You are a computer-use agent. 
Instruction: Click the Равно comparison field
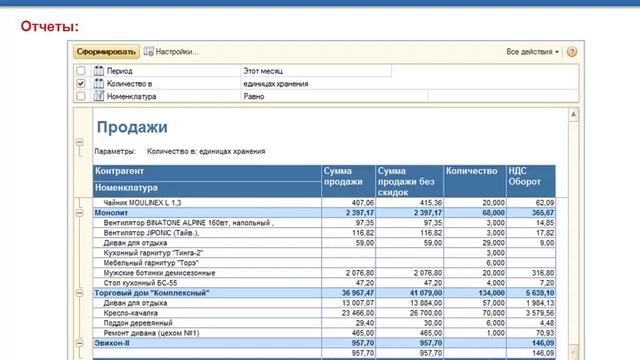(334, 96)
